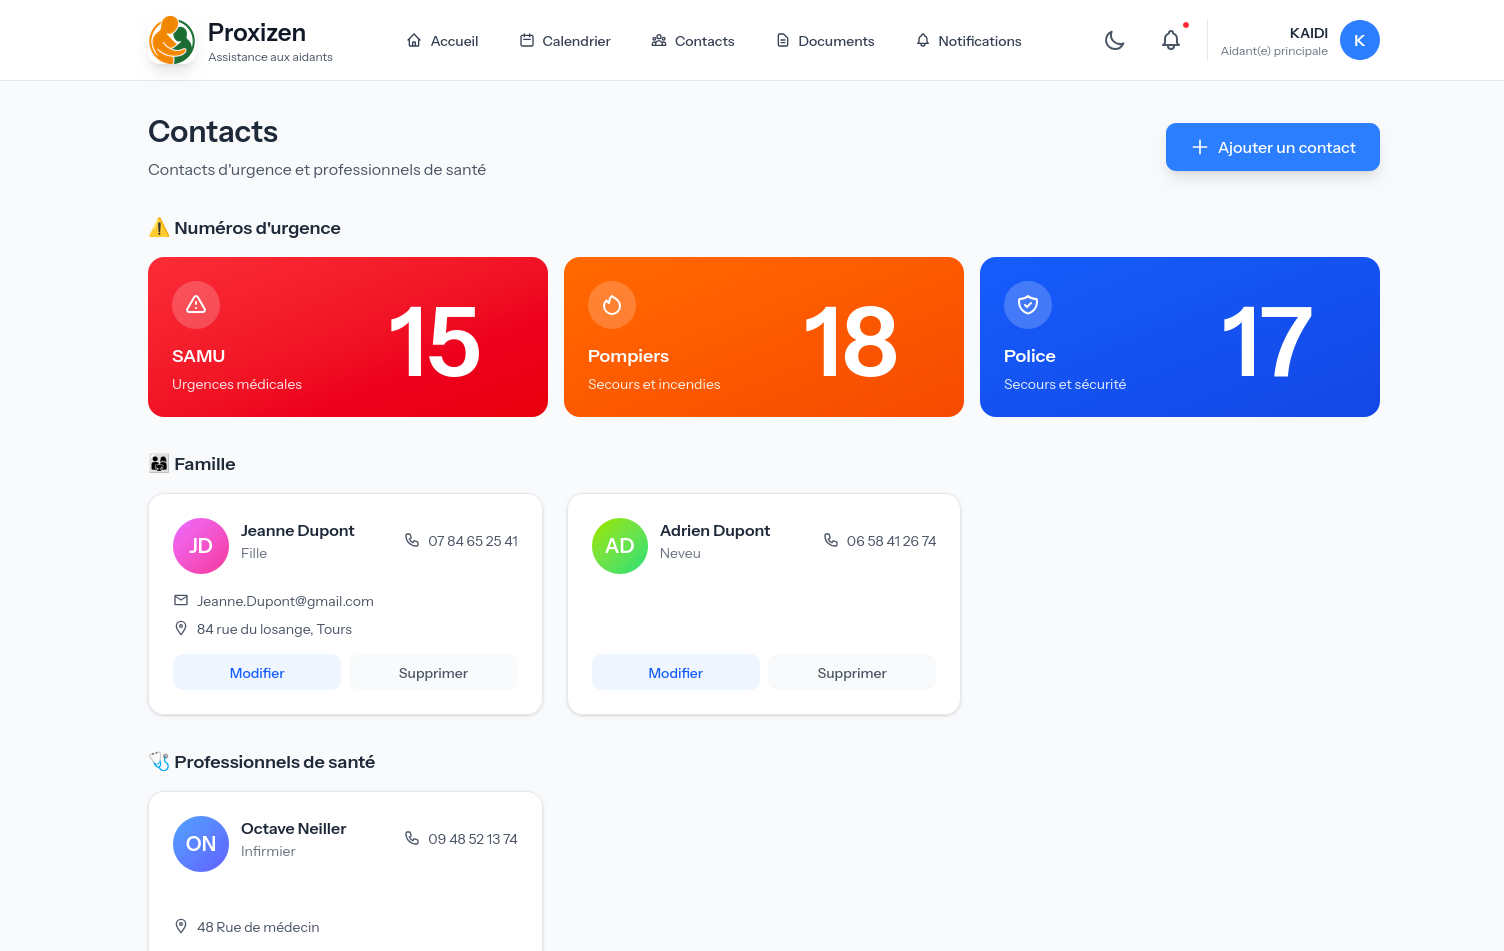This screenshot has height=951, width=1504.
Task: Click the small bell icon beside Notifications
Action: click(x=923, y=40)
